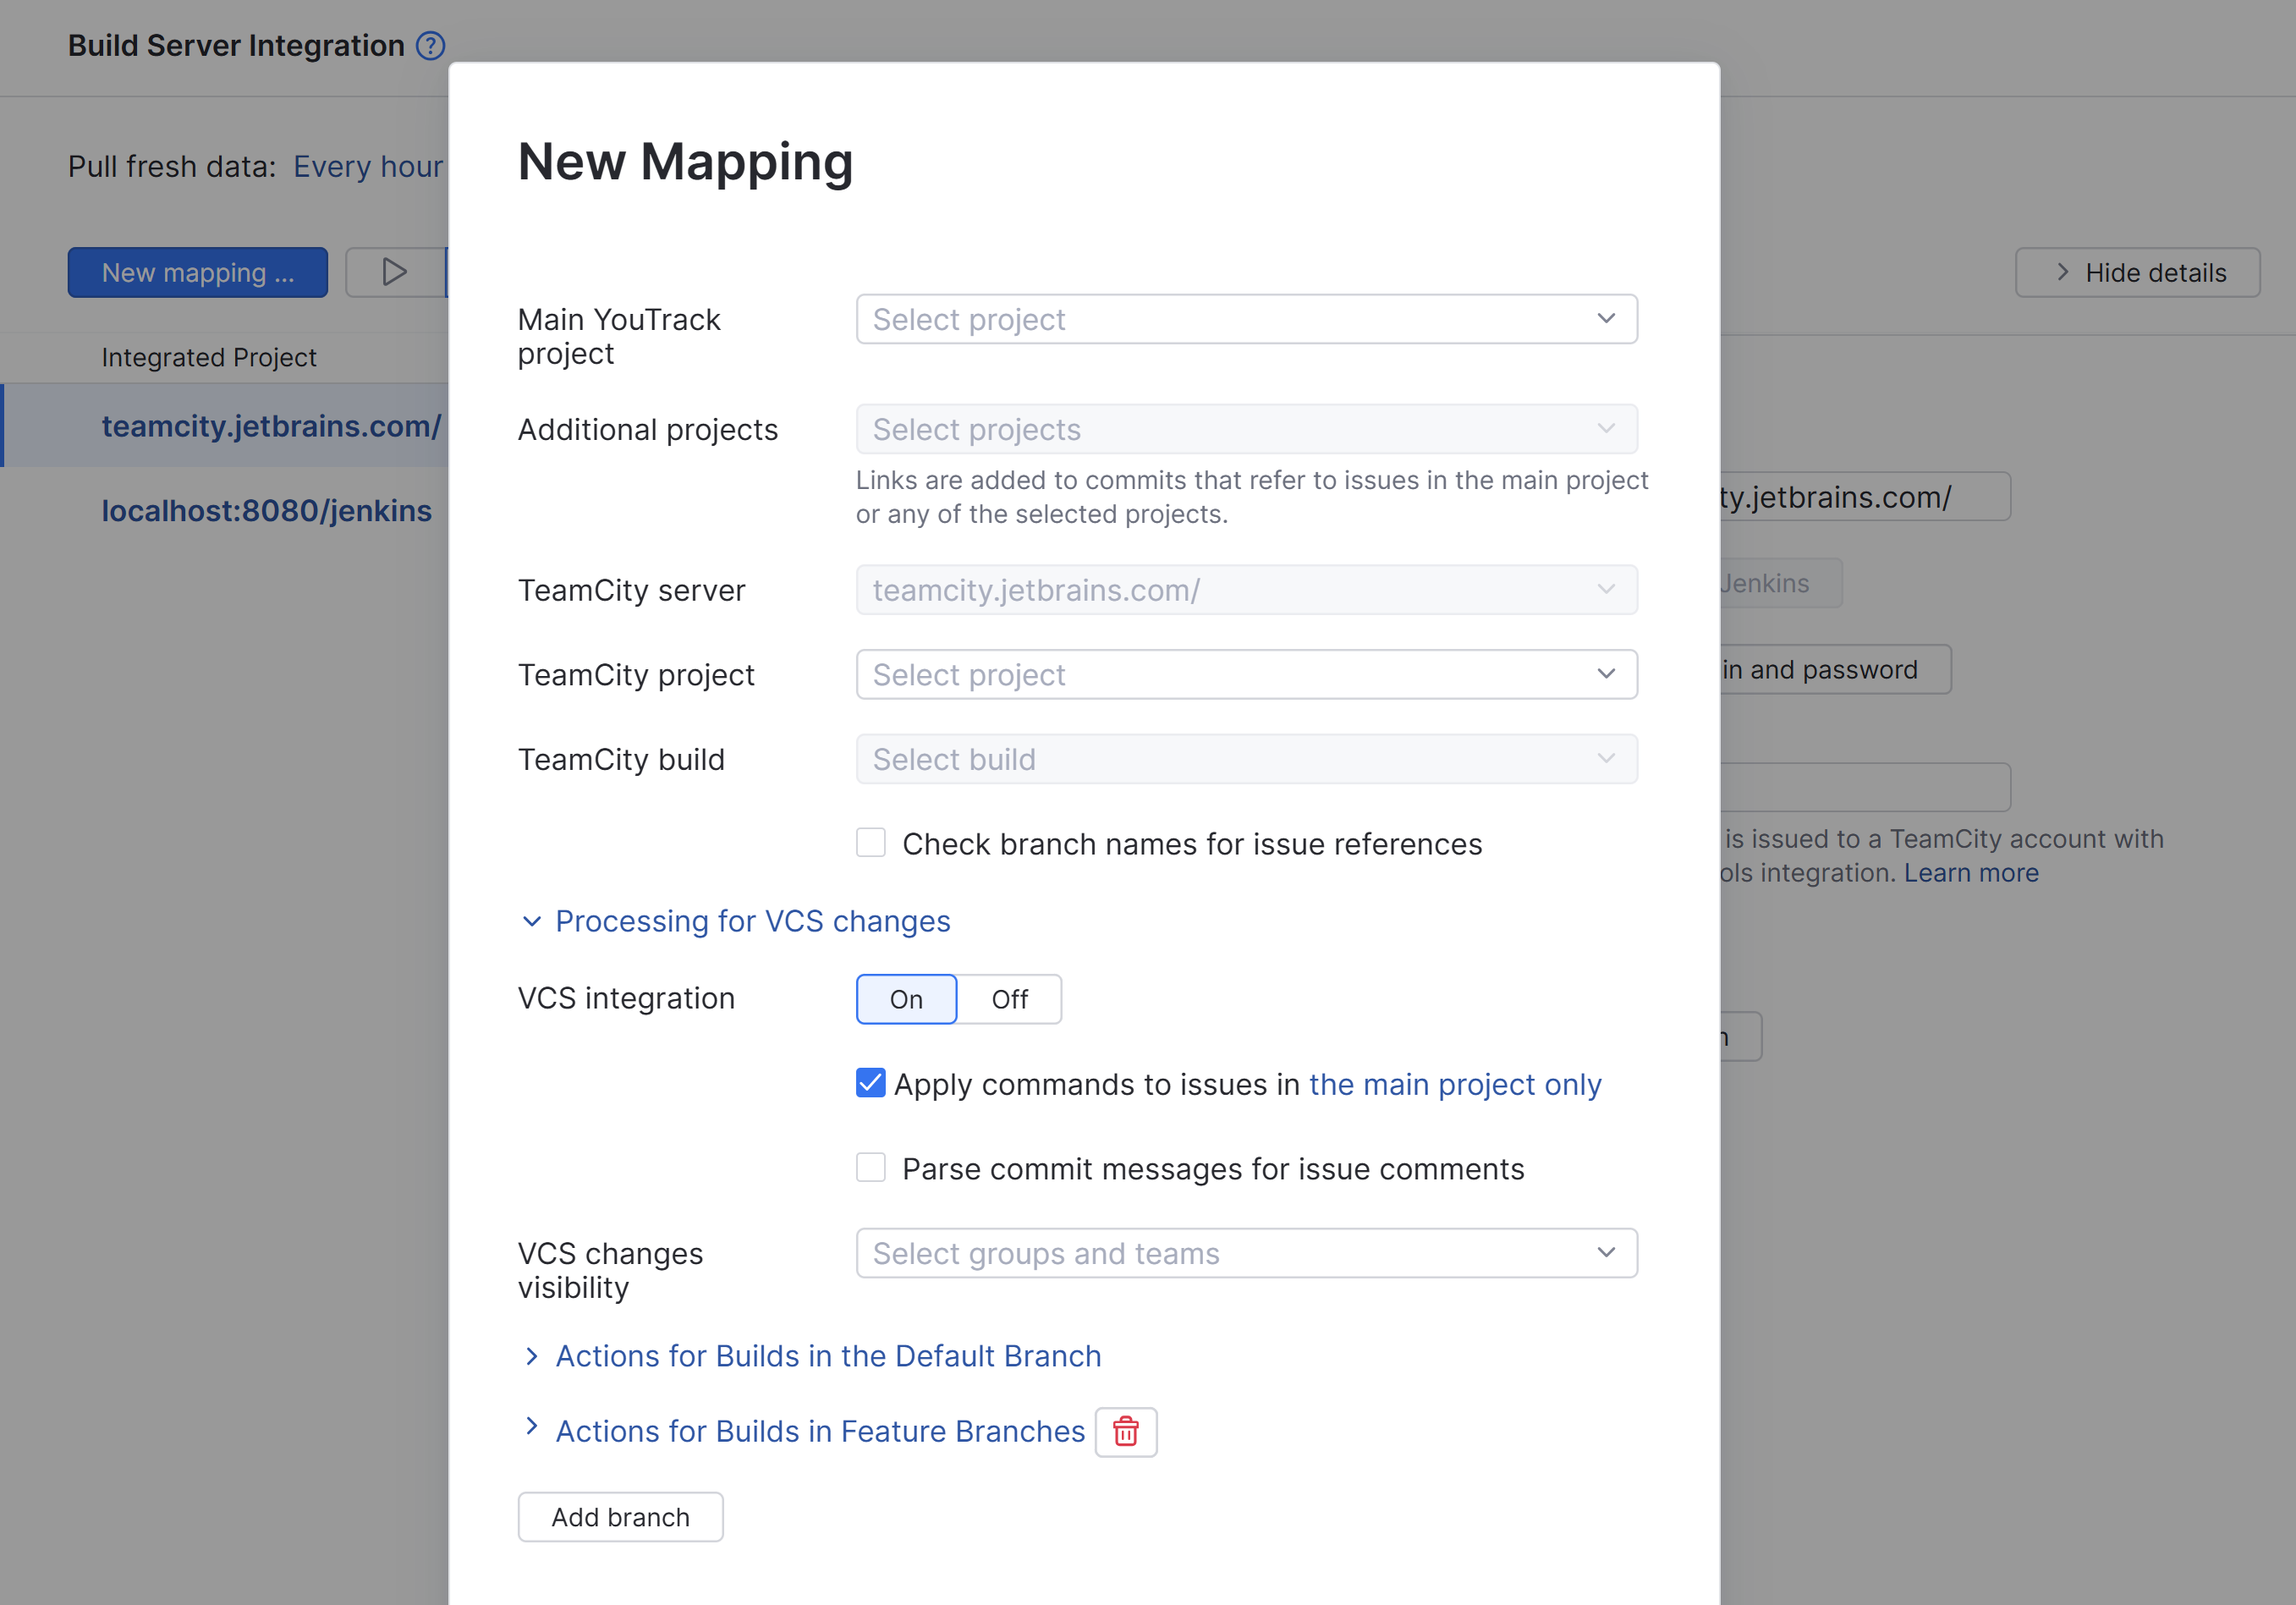This screenshot has width=2296, height=1605.
Task: Open the Main YouTrack project dropdown
Action: 1246,319
